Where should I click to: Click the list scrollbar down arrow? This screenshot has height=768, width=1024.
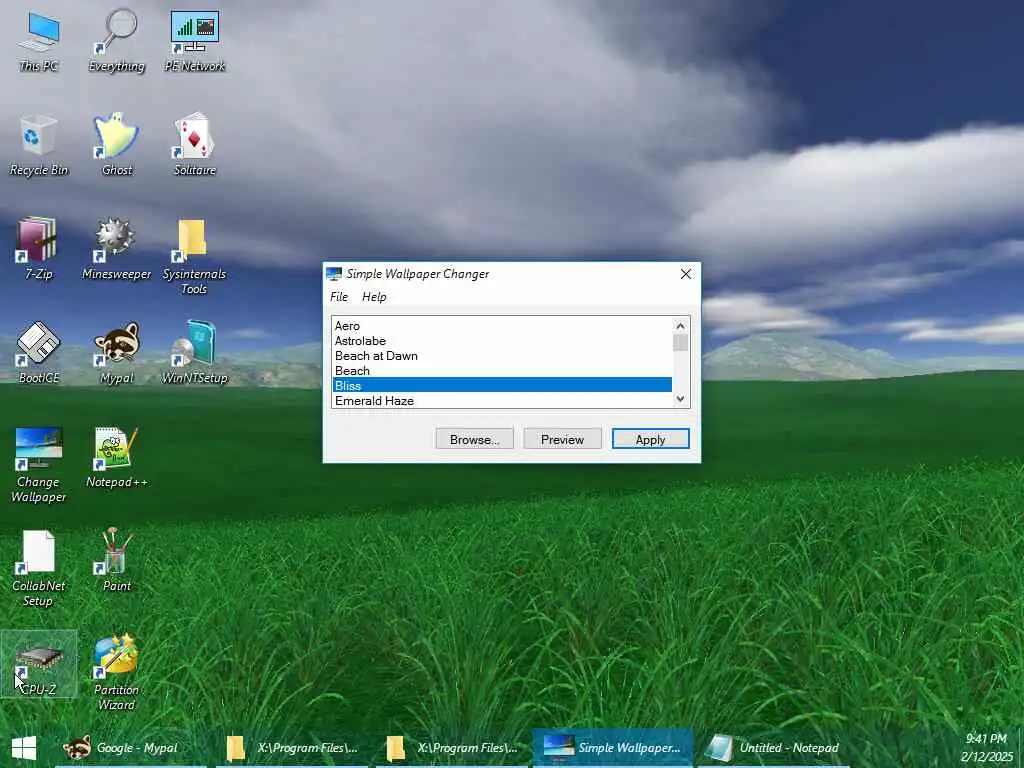click(680, 399)
